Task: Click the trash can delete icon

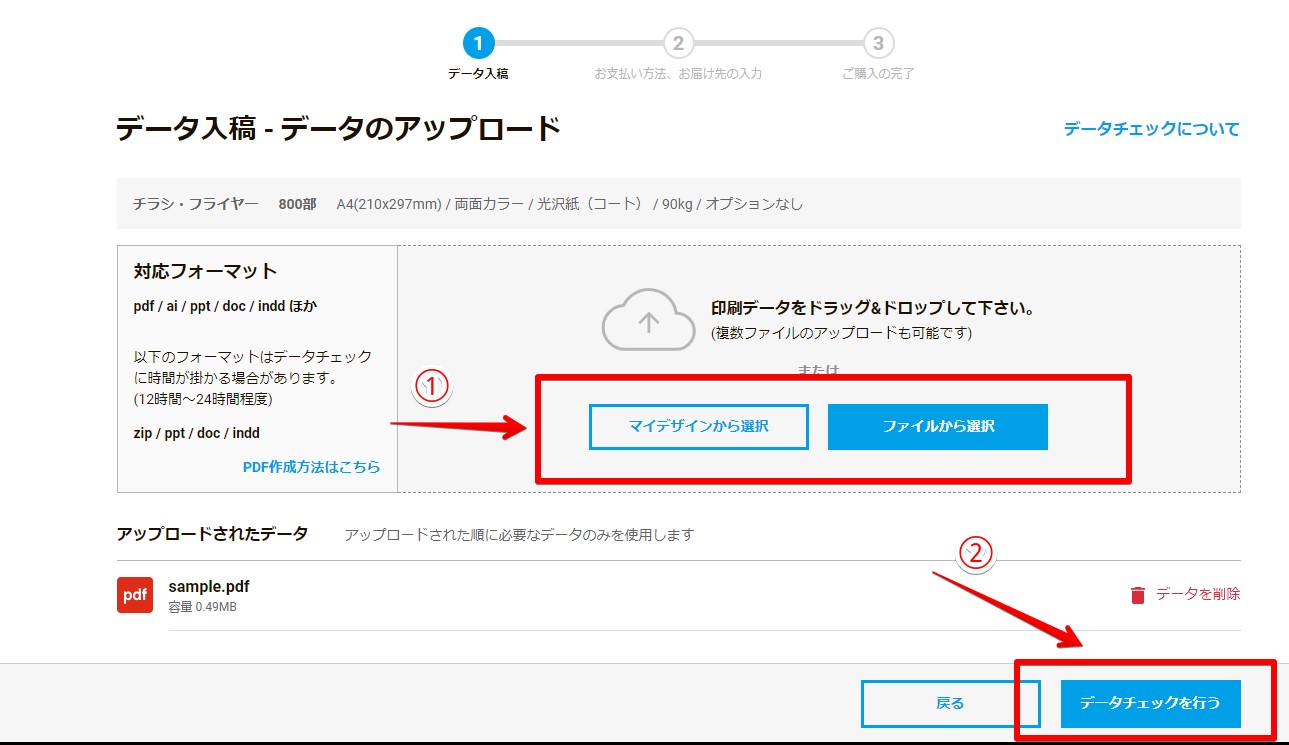Action: [1137, 595]
